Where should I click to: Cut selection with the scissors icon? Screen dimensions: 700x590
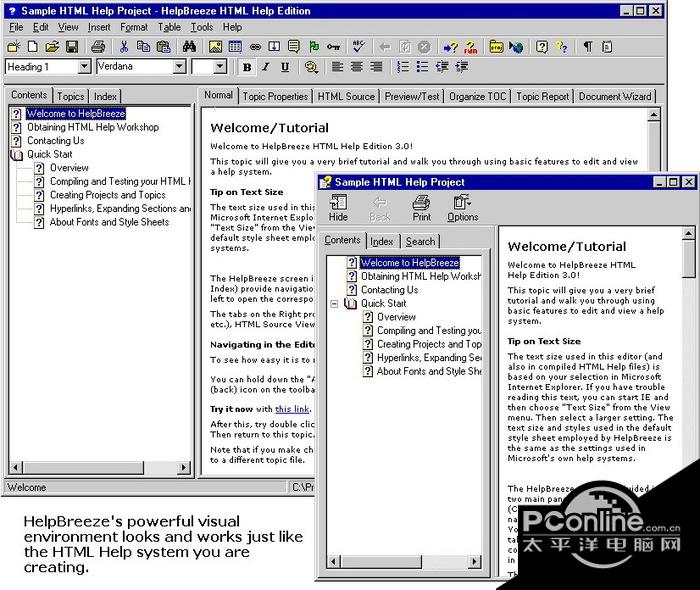[x=124, y=46]
